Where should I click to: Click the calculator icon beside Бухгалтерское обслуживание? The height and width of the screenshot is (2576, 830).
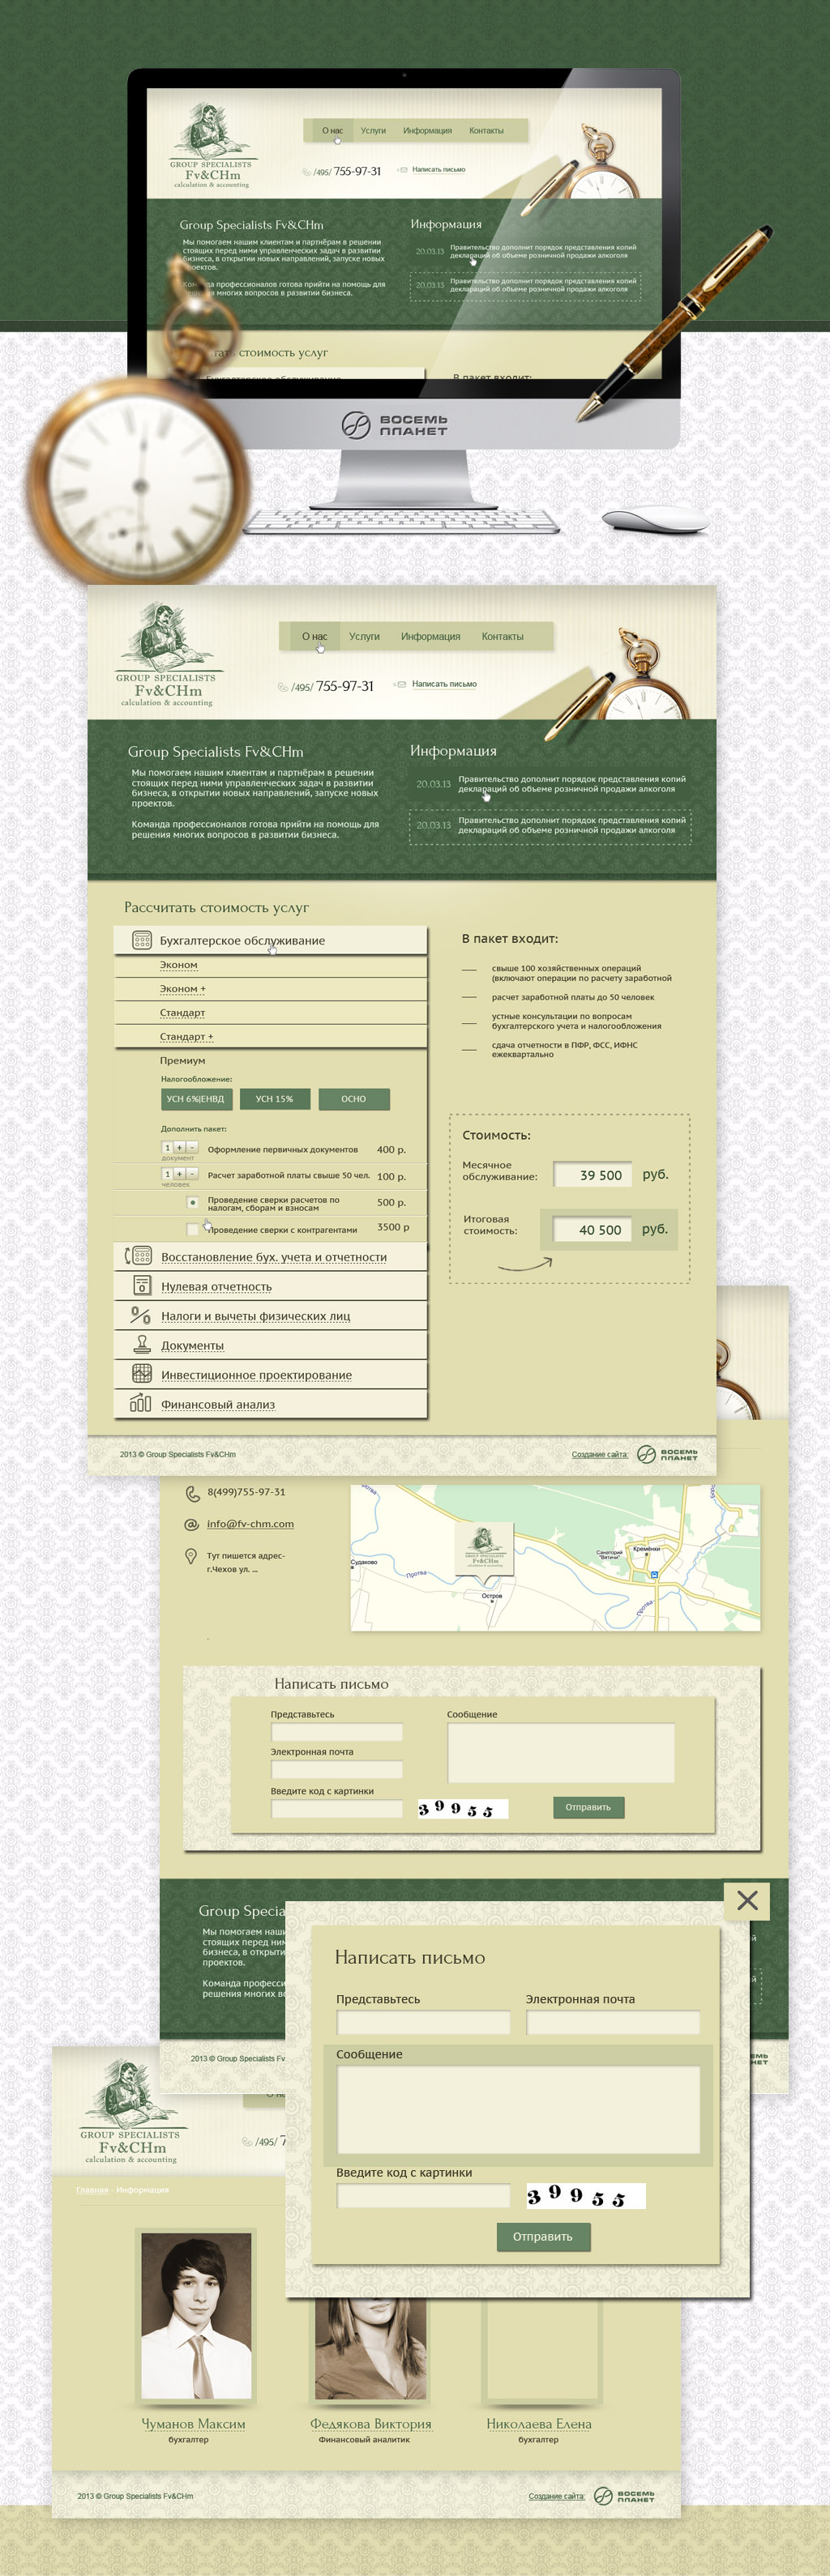[x=141, y=940]
